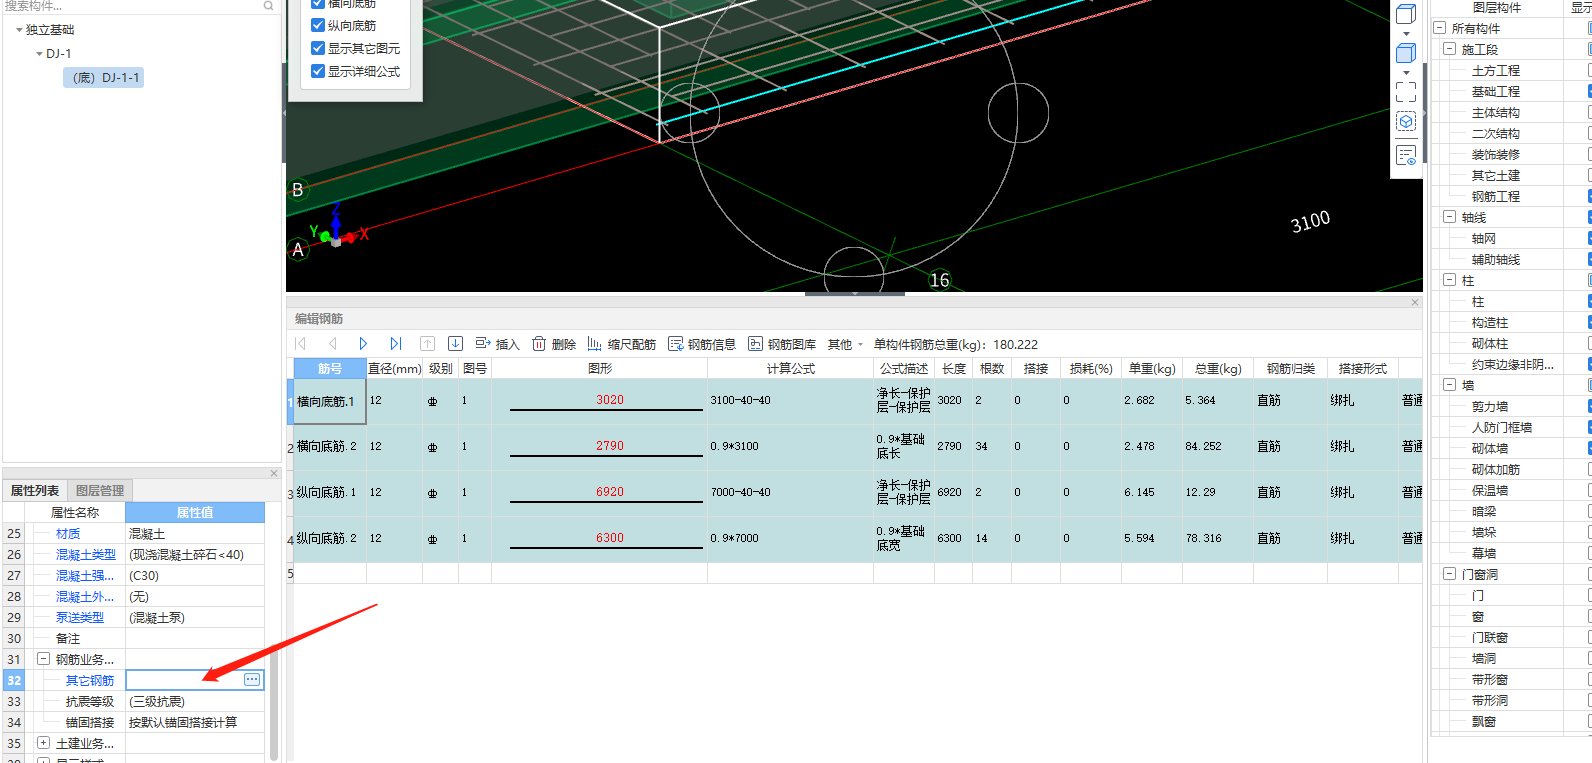
Task: Collapse 钢筋业务 property group
Action: click(43, 659)
